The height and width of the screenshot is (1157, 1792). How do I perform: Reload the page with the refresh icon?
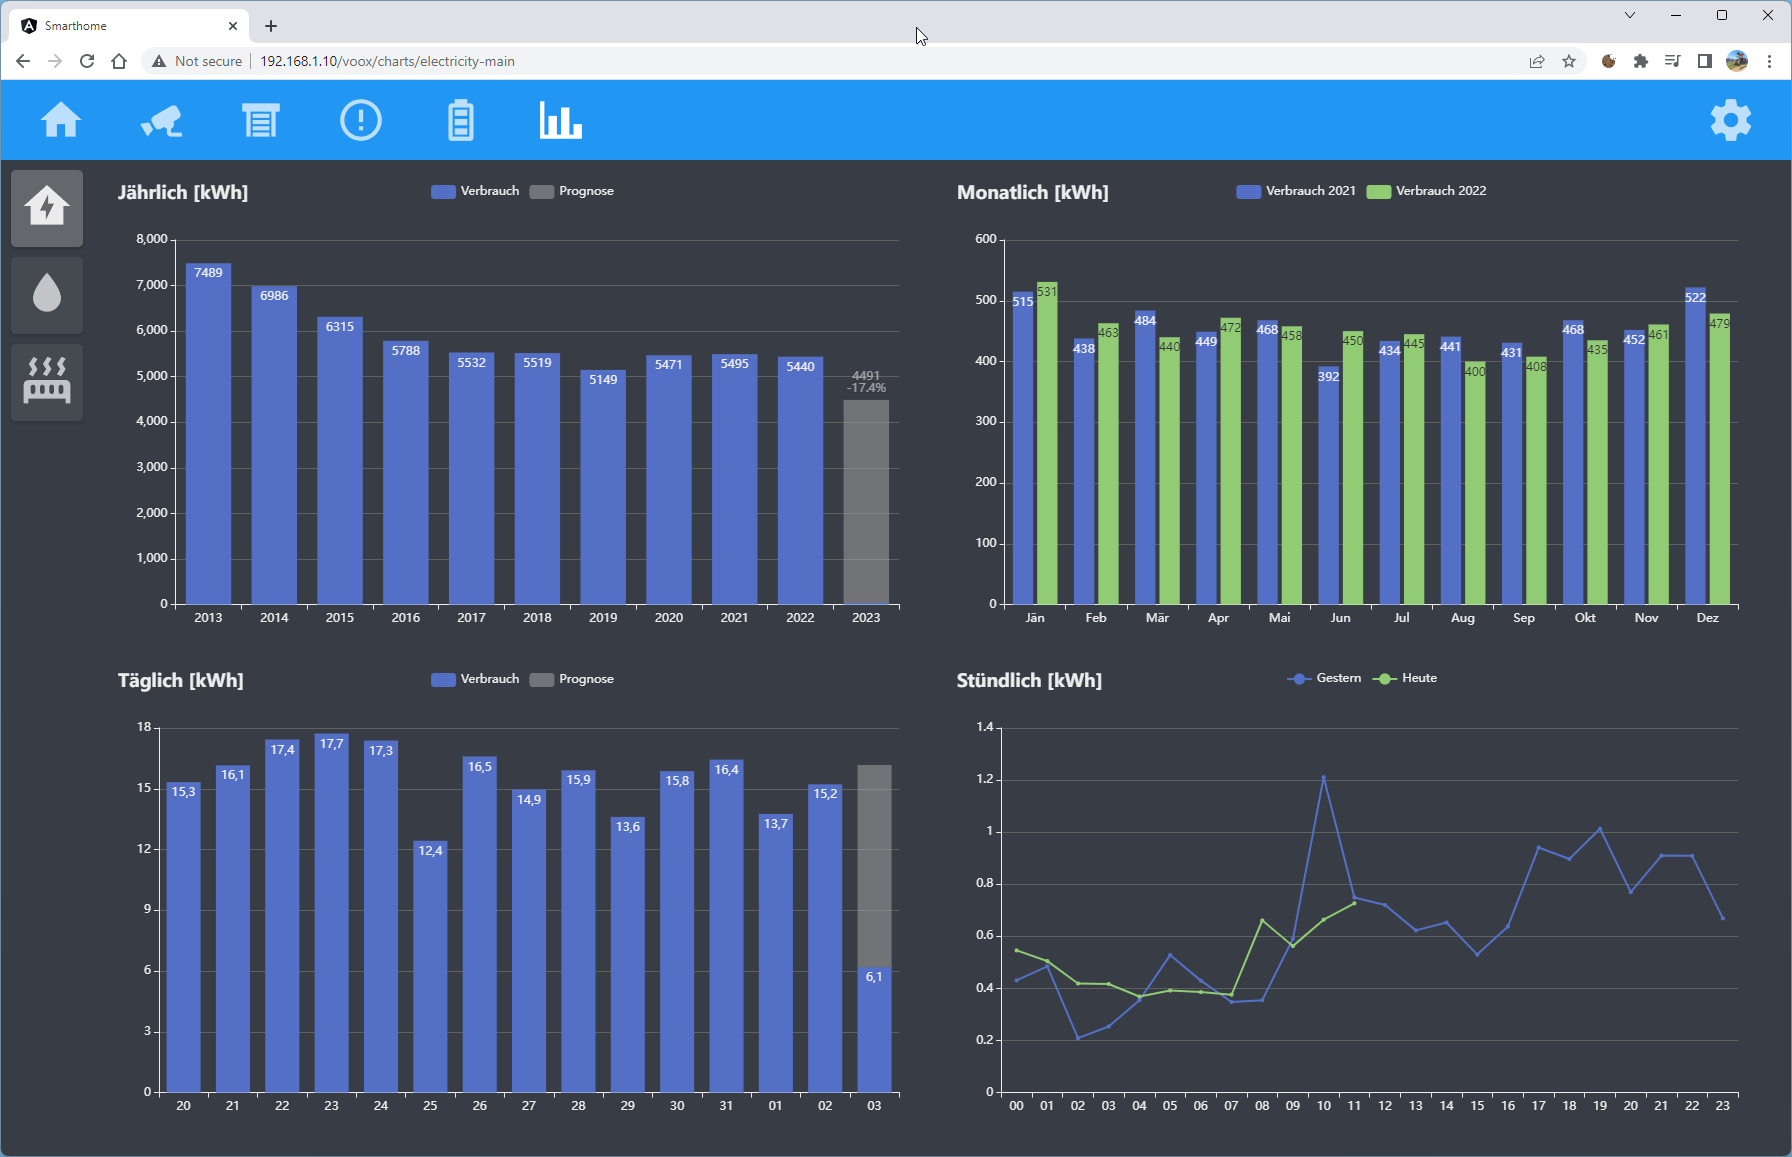pos(87,61)
